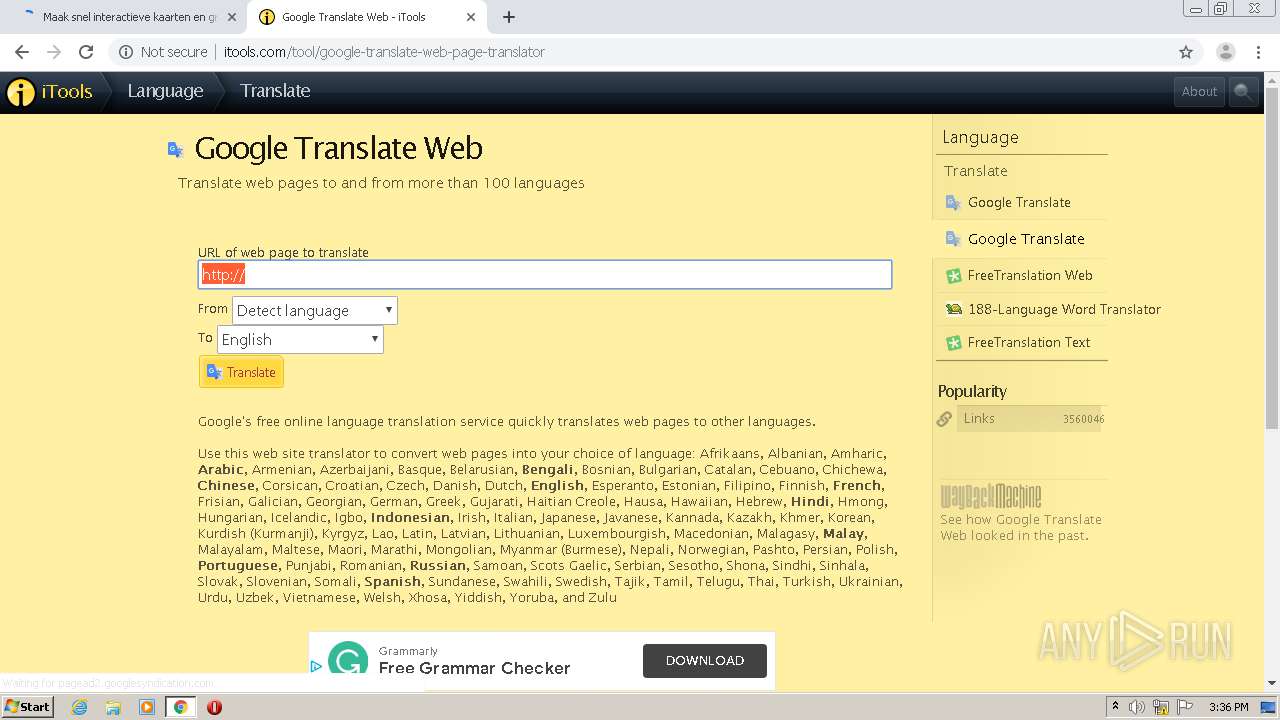Open first Google Translate sidebar link
Image resolution: width=1280 pixels, height=720 pixels.
1019,202
